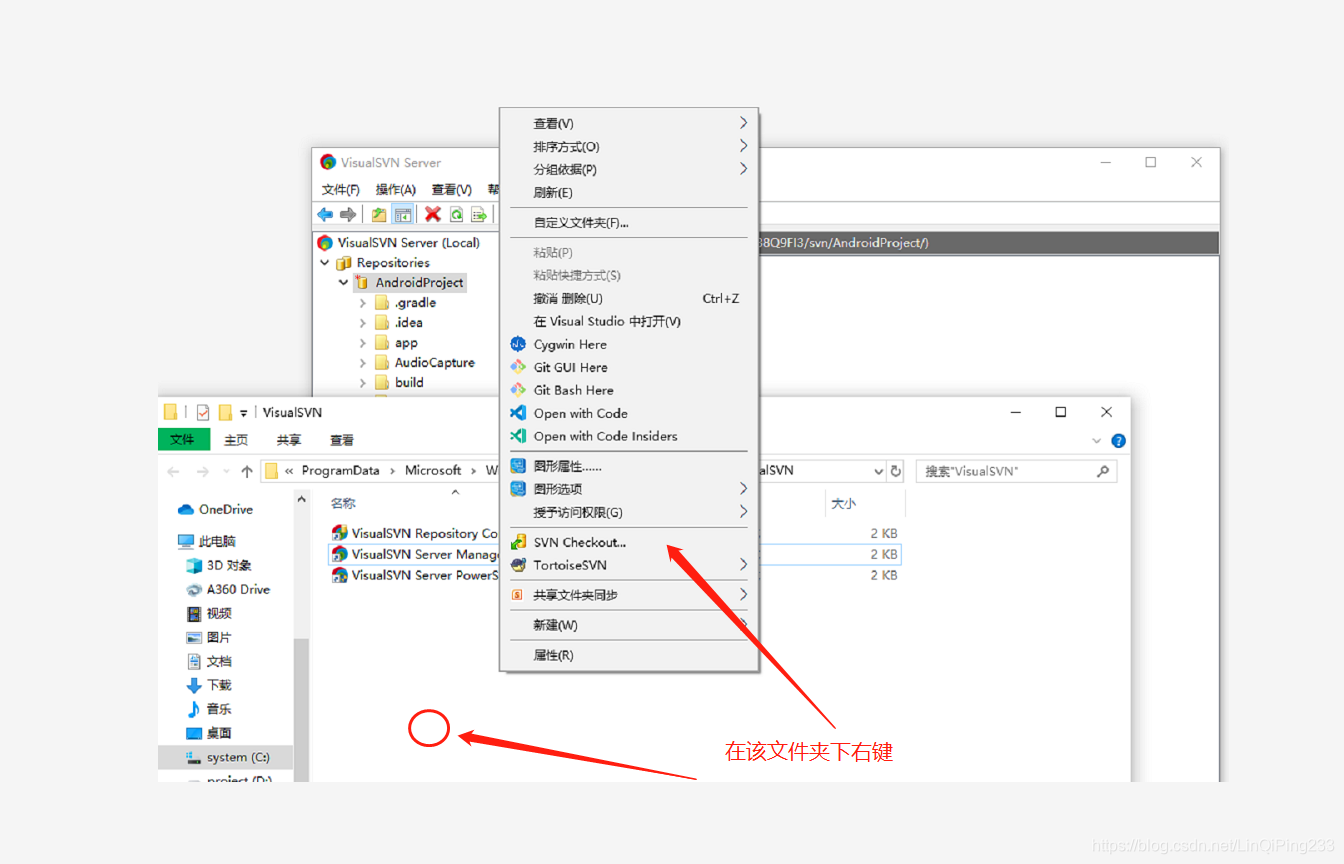Click the up-one-level folder icon in VisualSVN Server toolbar
The width and height of the screenshot is (1344, 864).
click(379, 214)
